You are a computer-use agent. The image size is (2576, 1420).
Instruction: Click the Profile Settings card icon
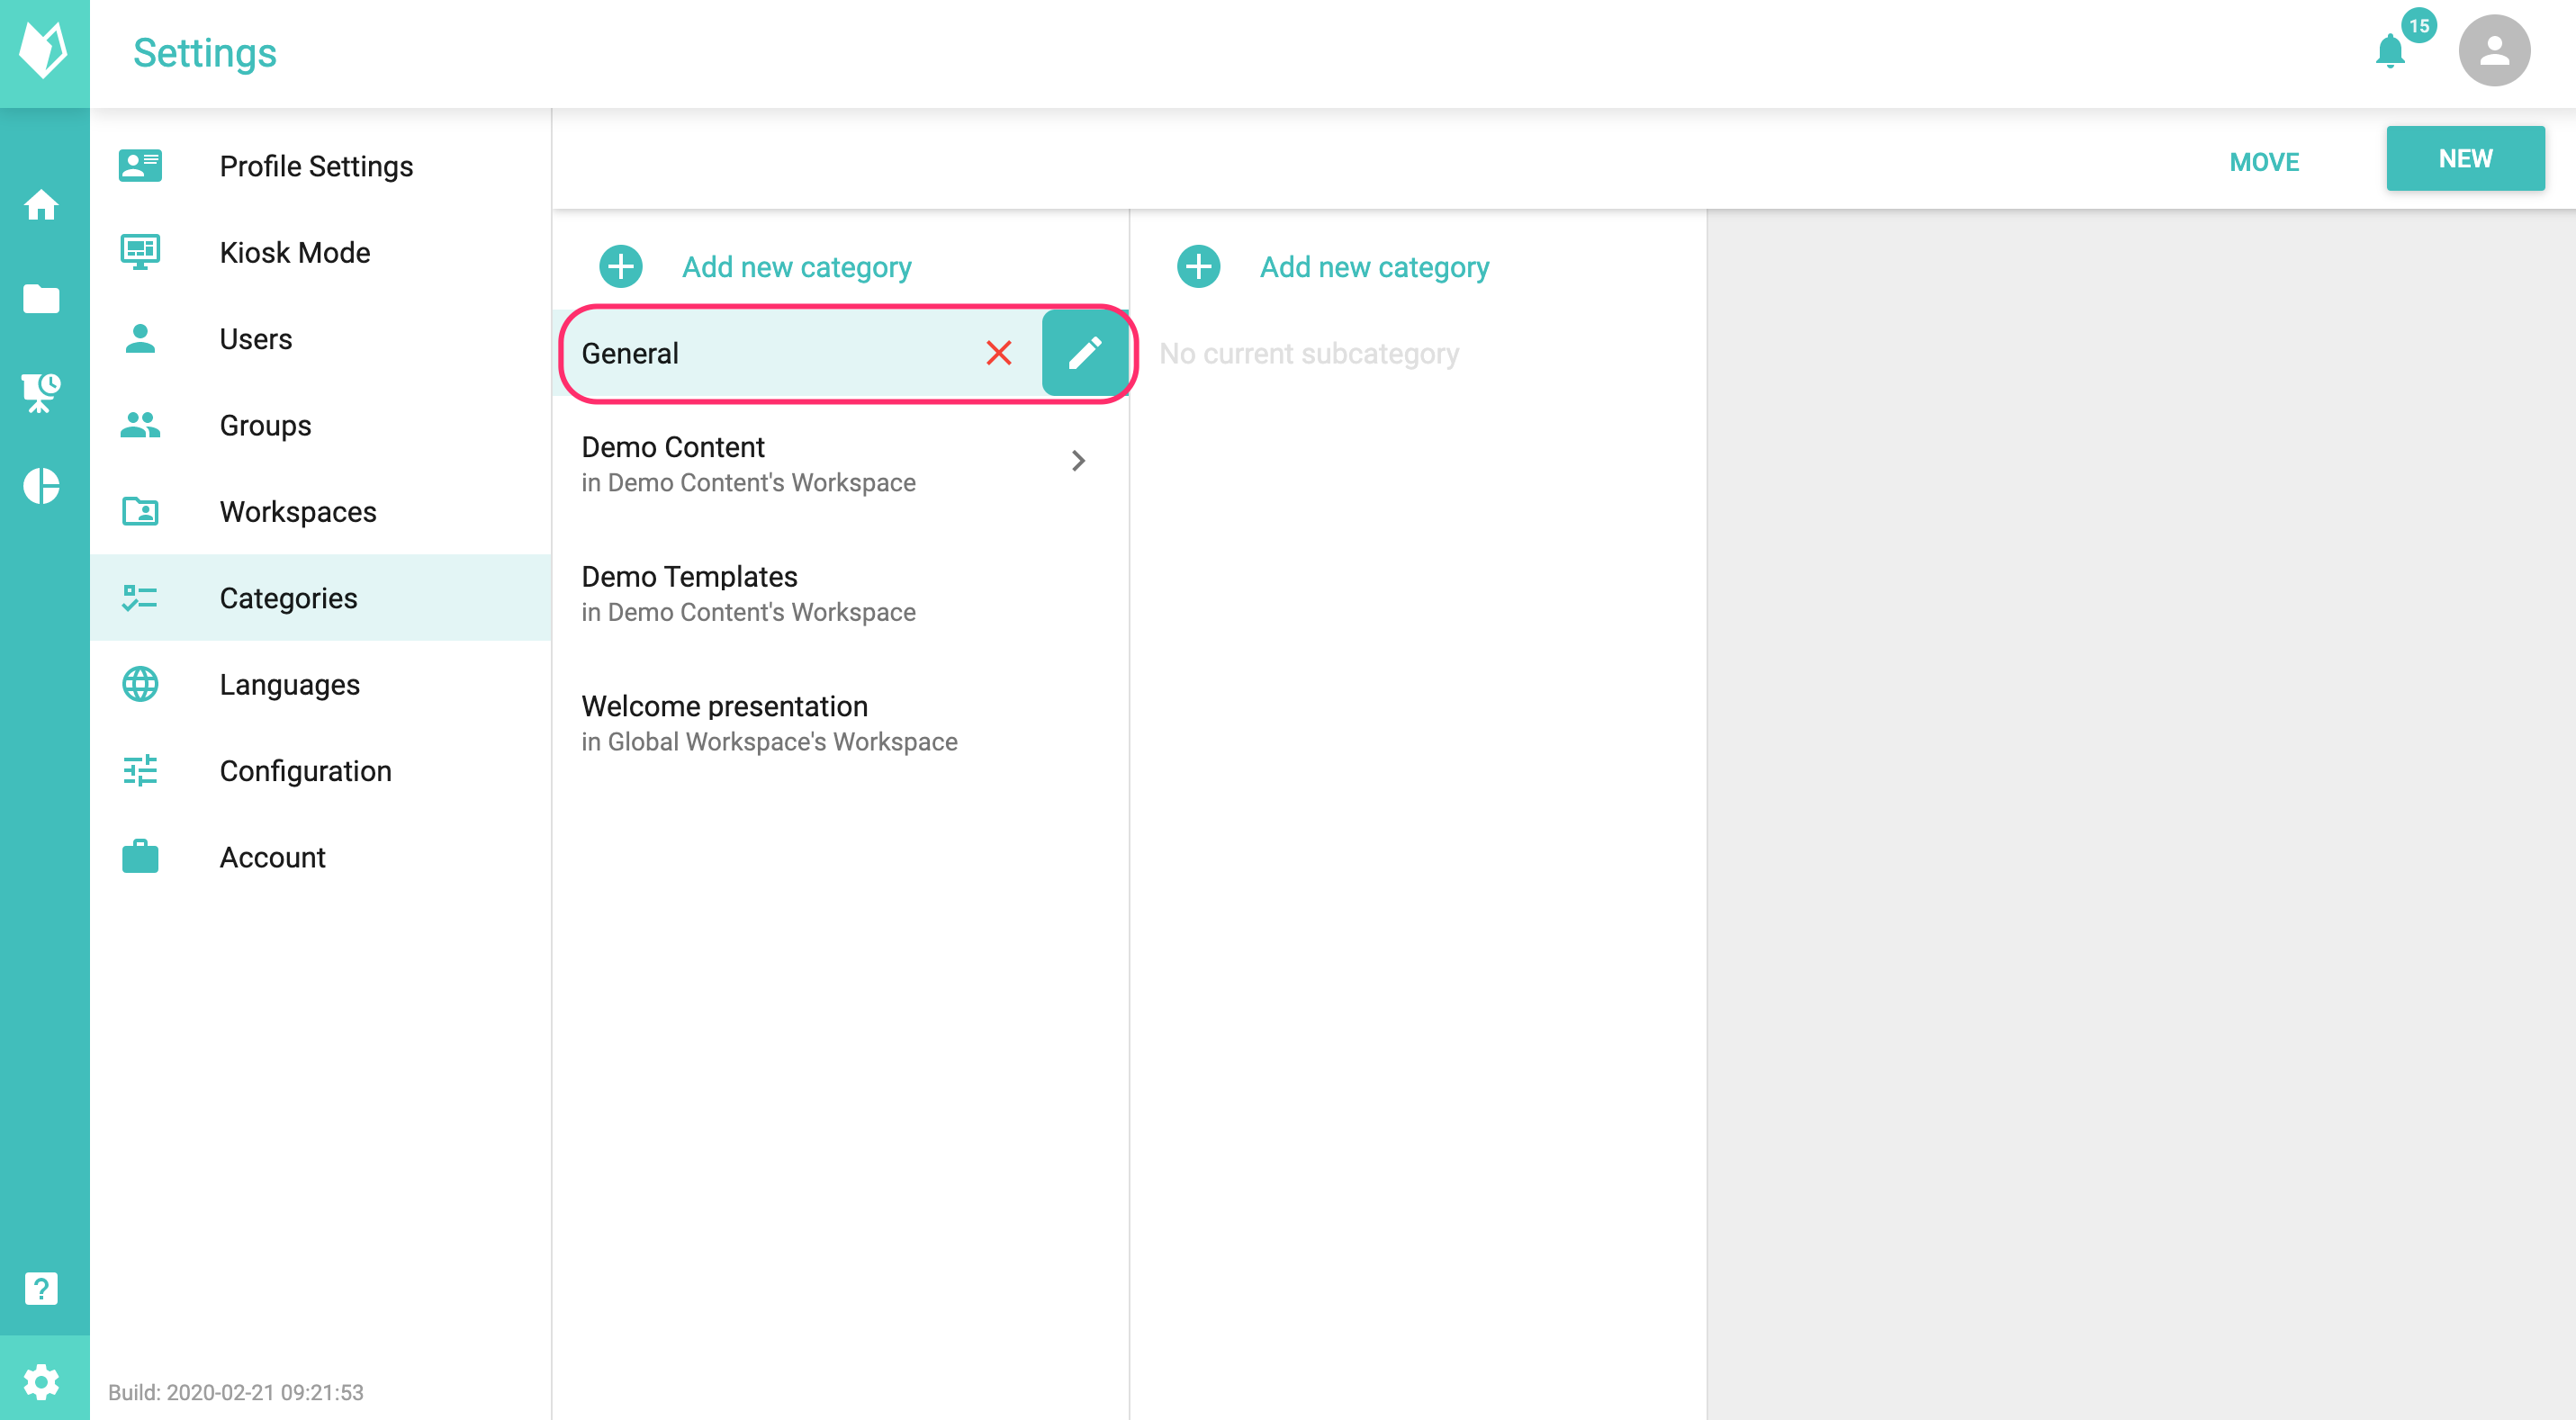point(140,165)
